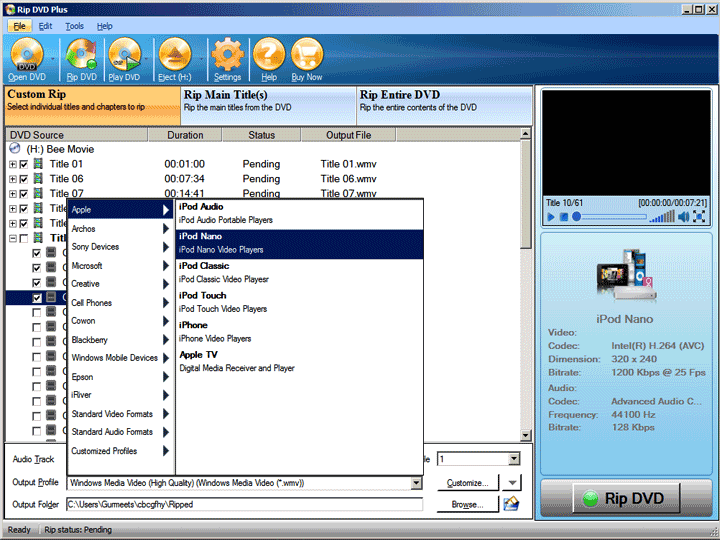Open output folder icon next to Browse
Viewport: 720px width, 540px height.
click(511, 504)
